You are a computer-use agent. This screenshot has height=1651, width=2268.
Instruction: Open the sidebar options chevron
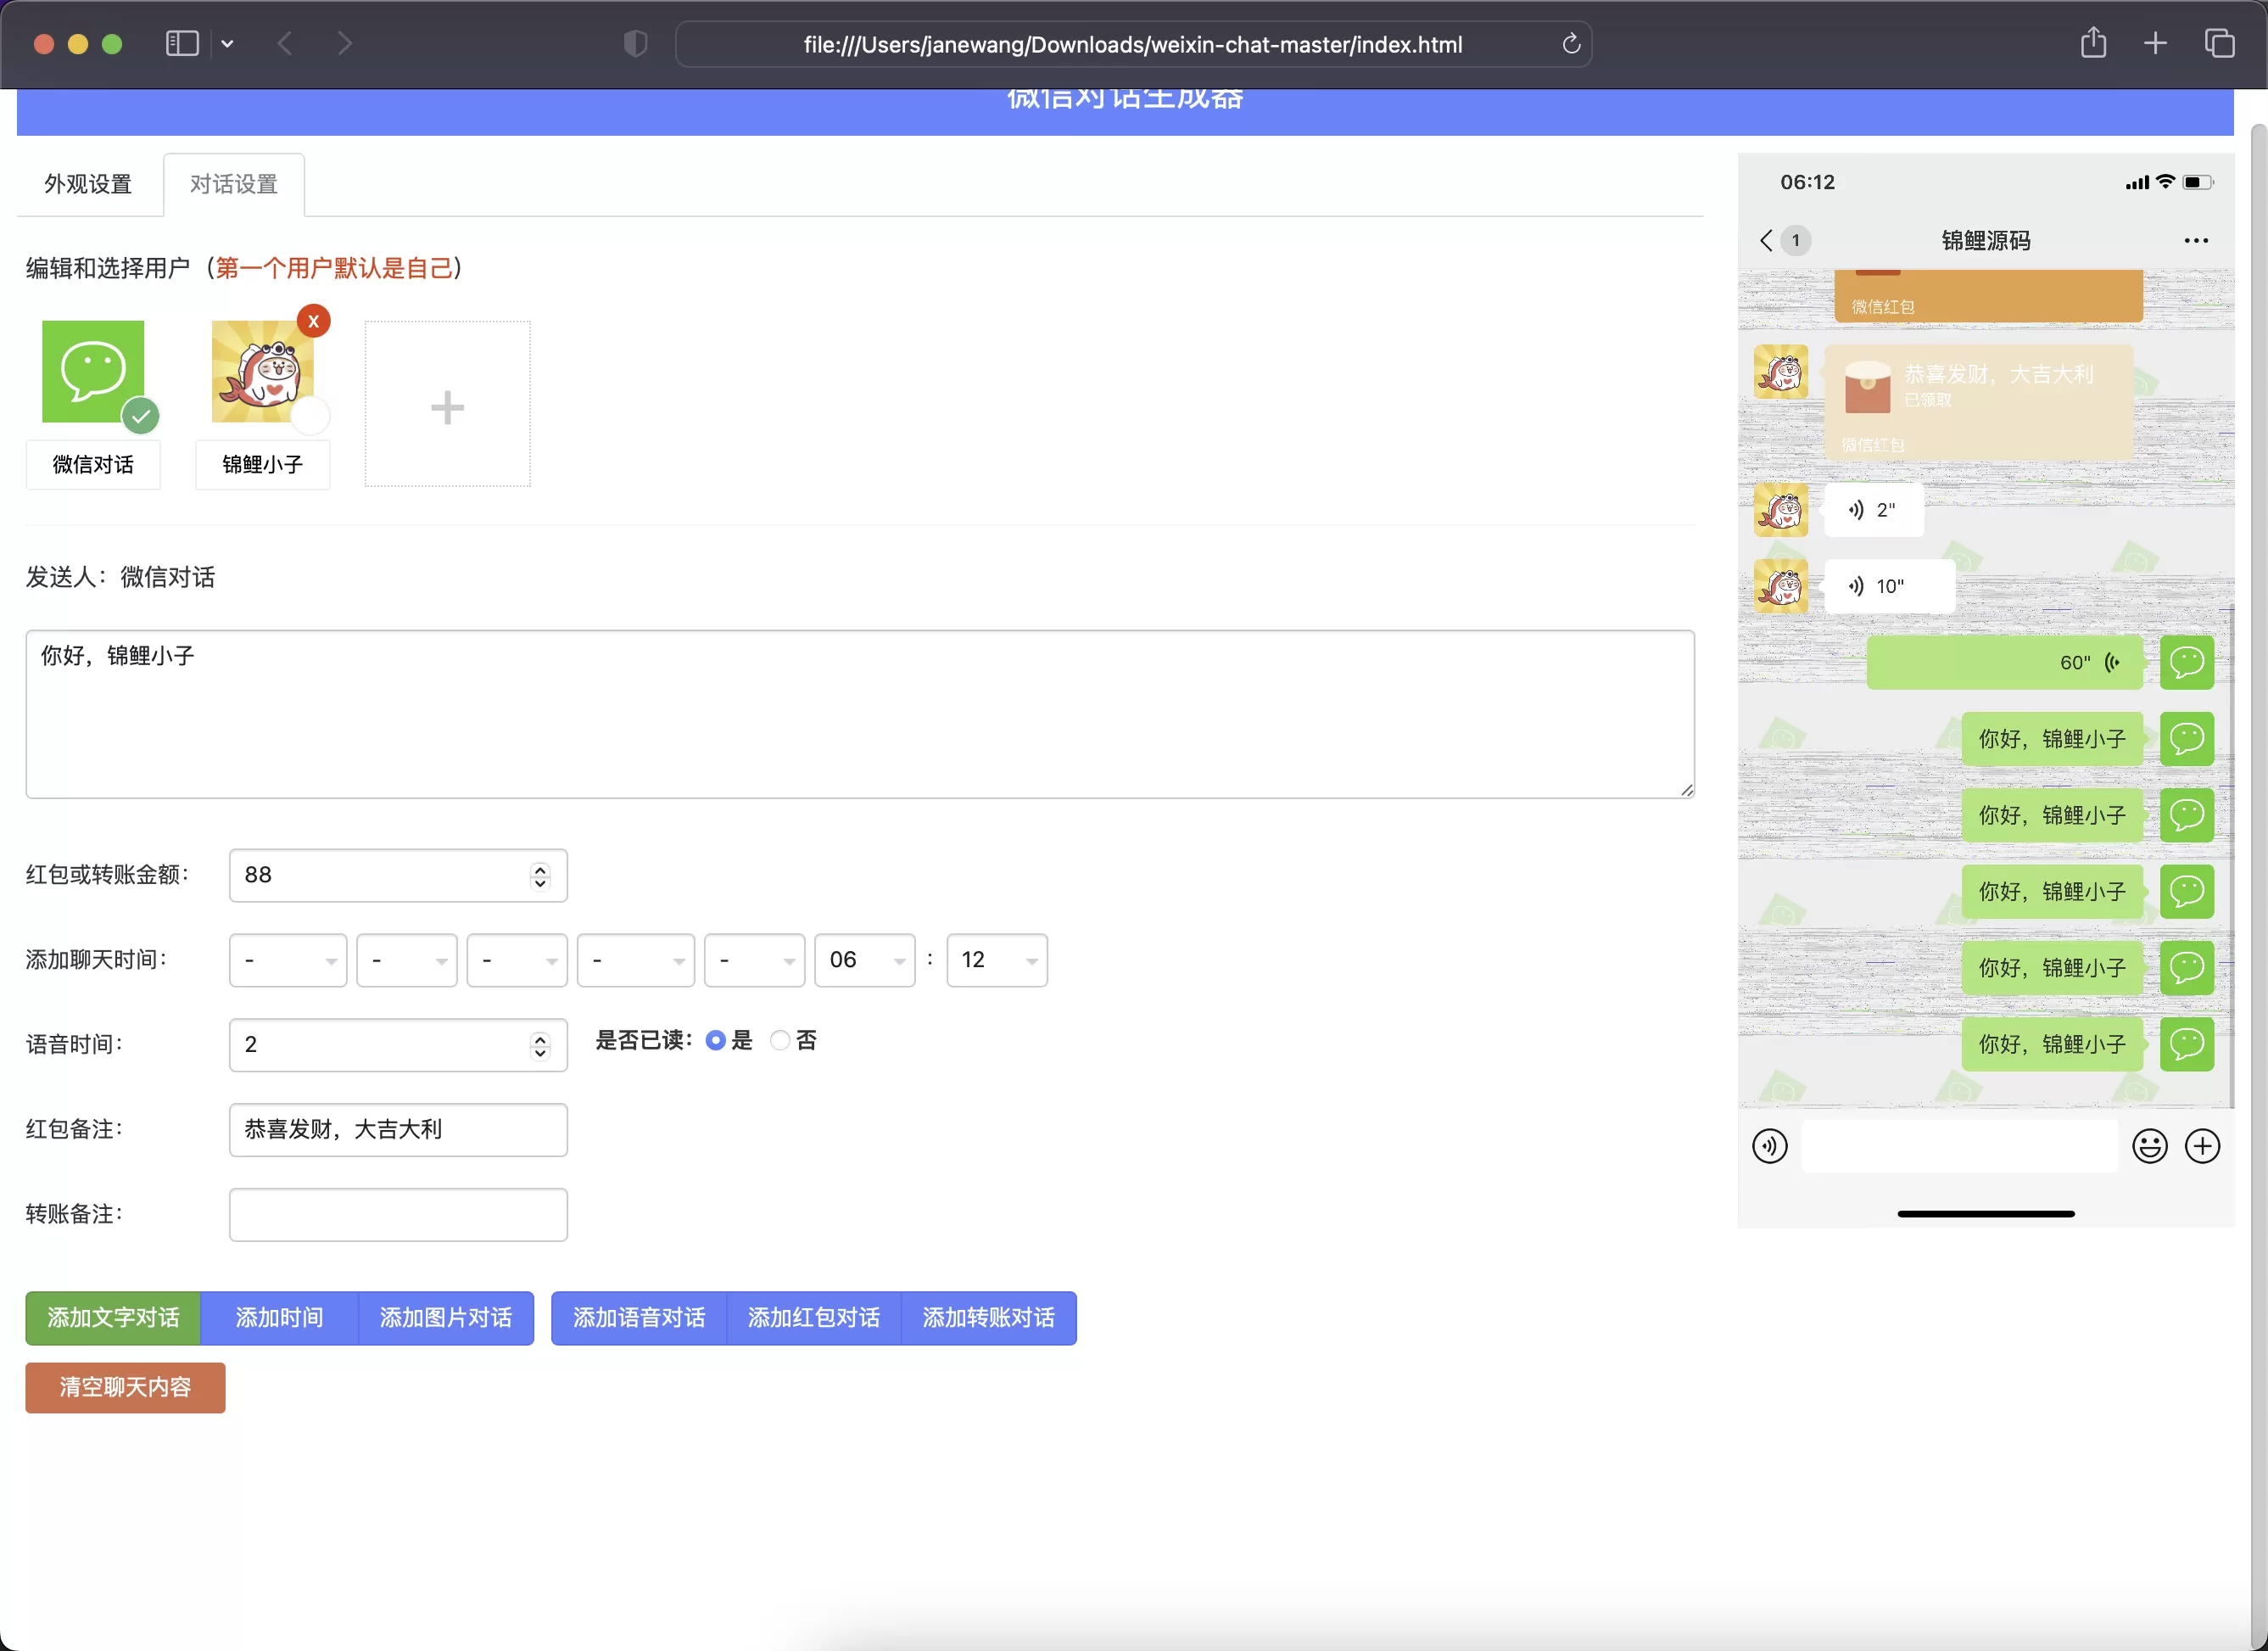coord(227,44)
